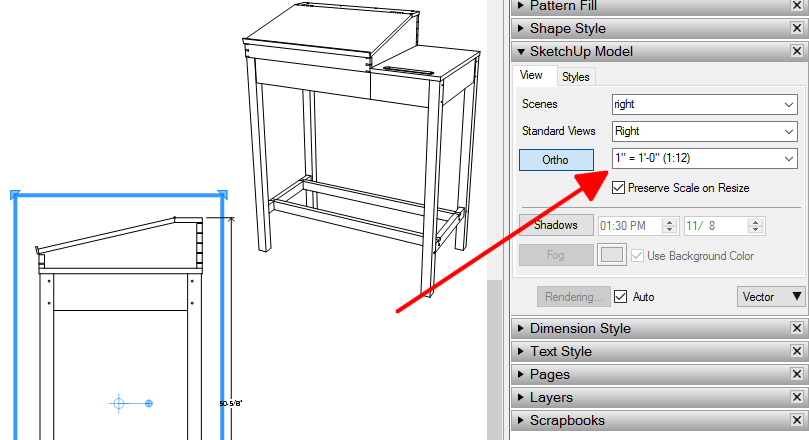The height and width of the screenshot is (440, 809).
Task: Open the Vector render mode dropdown
Action: [x=771, y=297]
